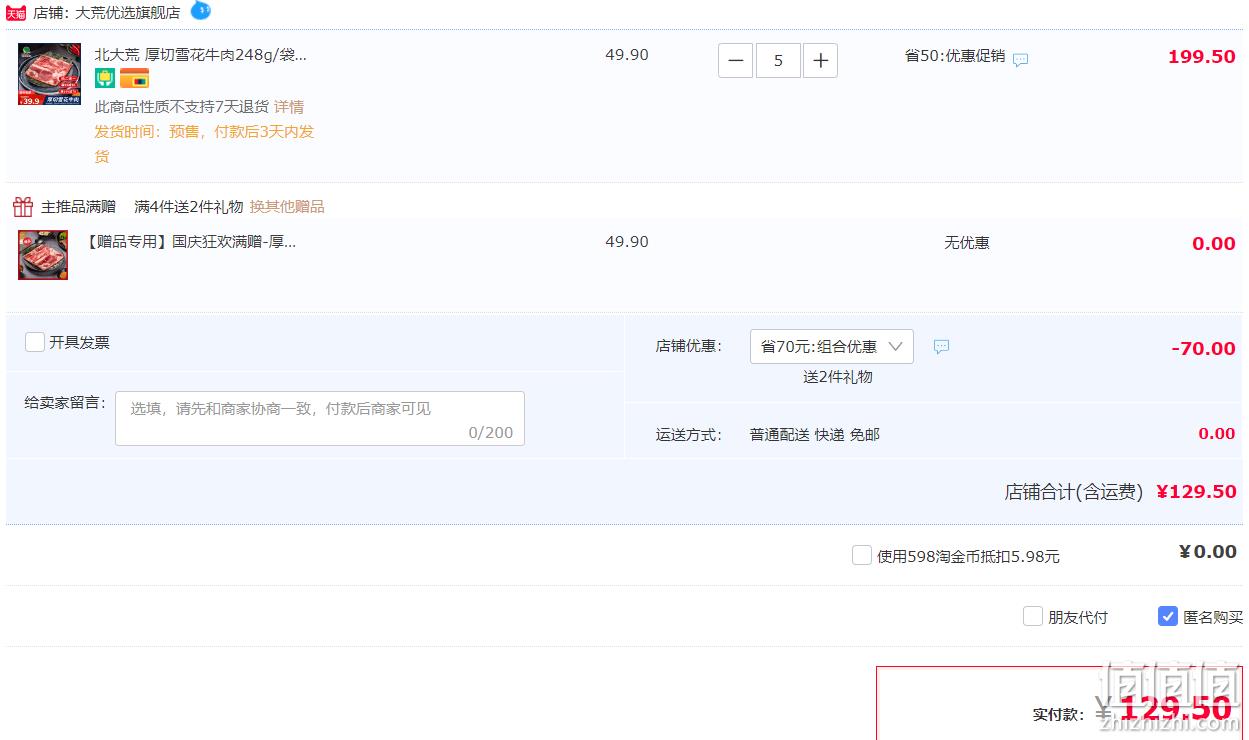Click the Tmall logo icon beside store name
The image size is (1249, 740).
coord(16,13)
